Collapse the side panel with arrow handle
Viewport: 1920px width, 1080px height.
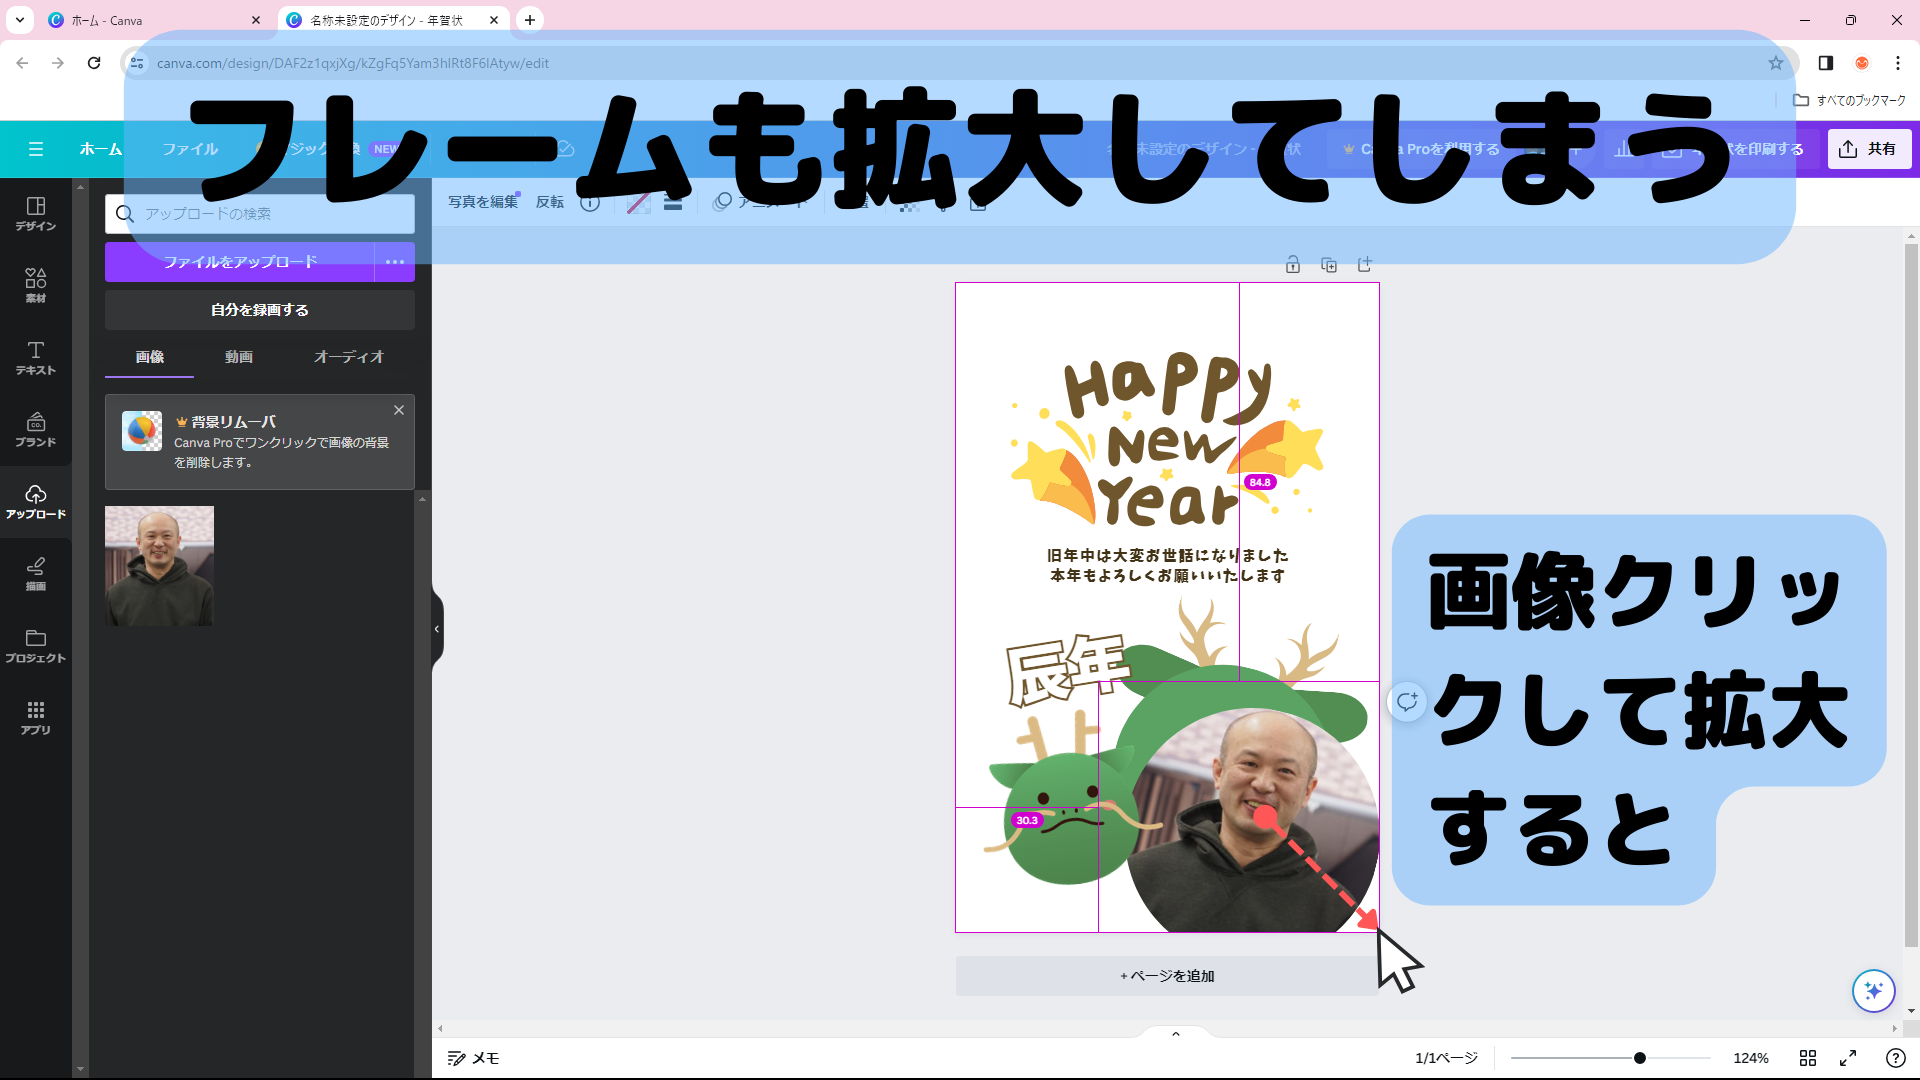pos(437,629)
